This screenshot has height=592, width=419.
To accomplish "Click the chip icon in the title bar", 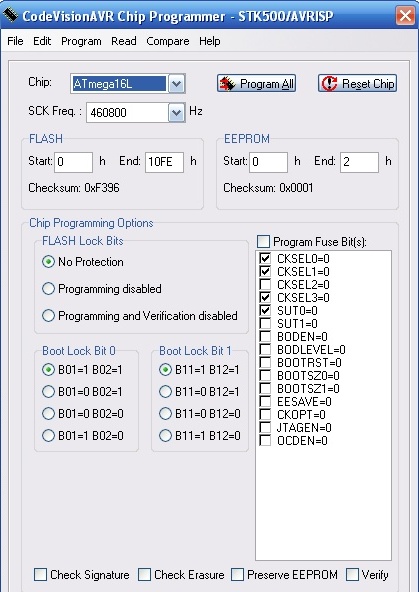I will click(11, 15).
